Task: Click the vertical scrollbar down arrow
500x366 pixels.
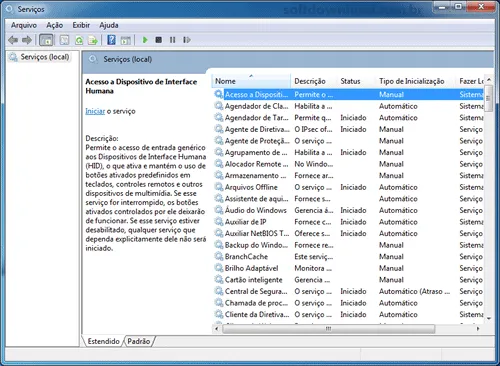Action: [489, 318]
